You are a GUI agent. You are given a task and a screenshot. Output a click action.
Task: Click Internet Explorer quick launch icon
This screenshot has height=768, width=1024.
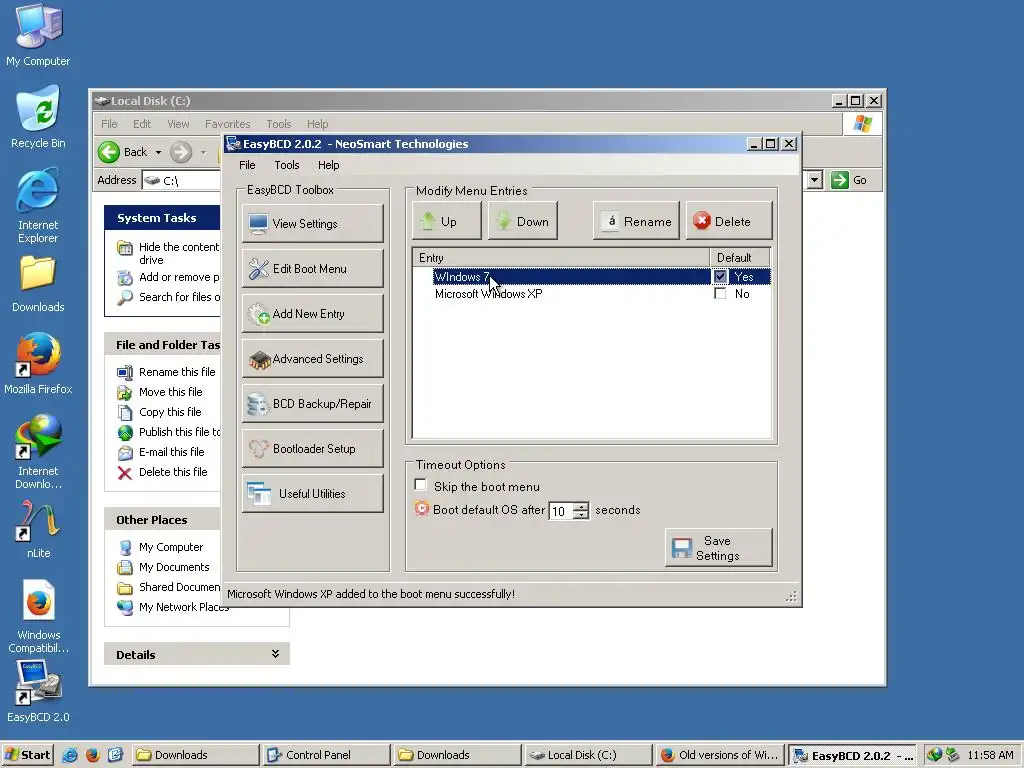tap(70, 755)
